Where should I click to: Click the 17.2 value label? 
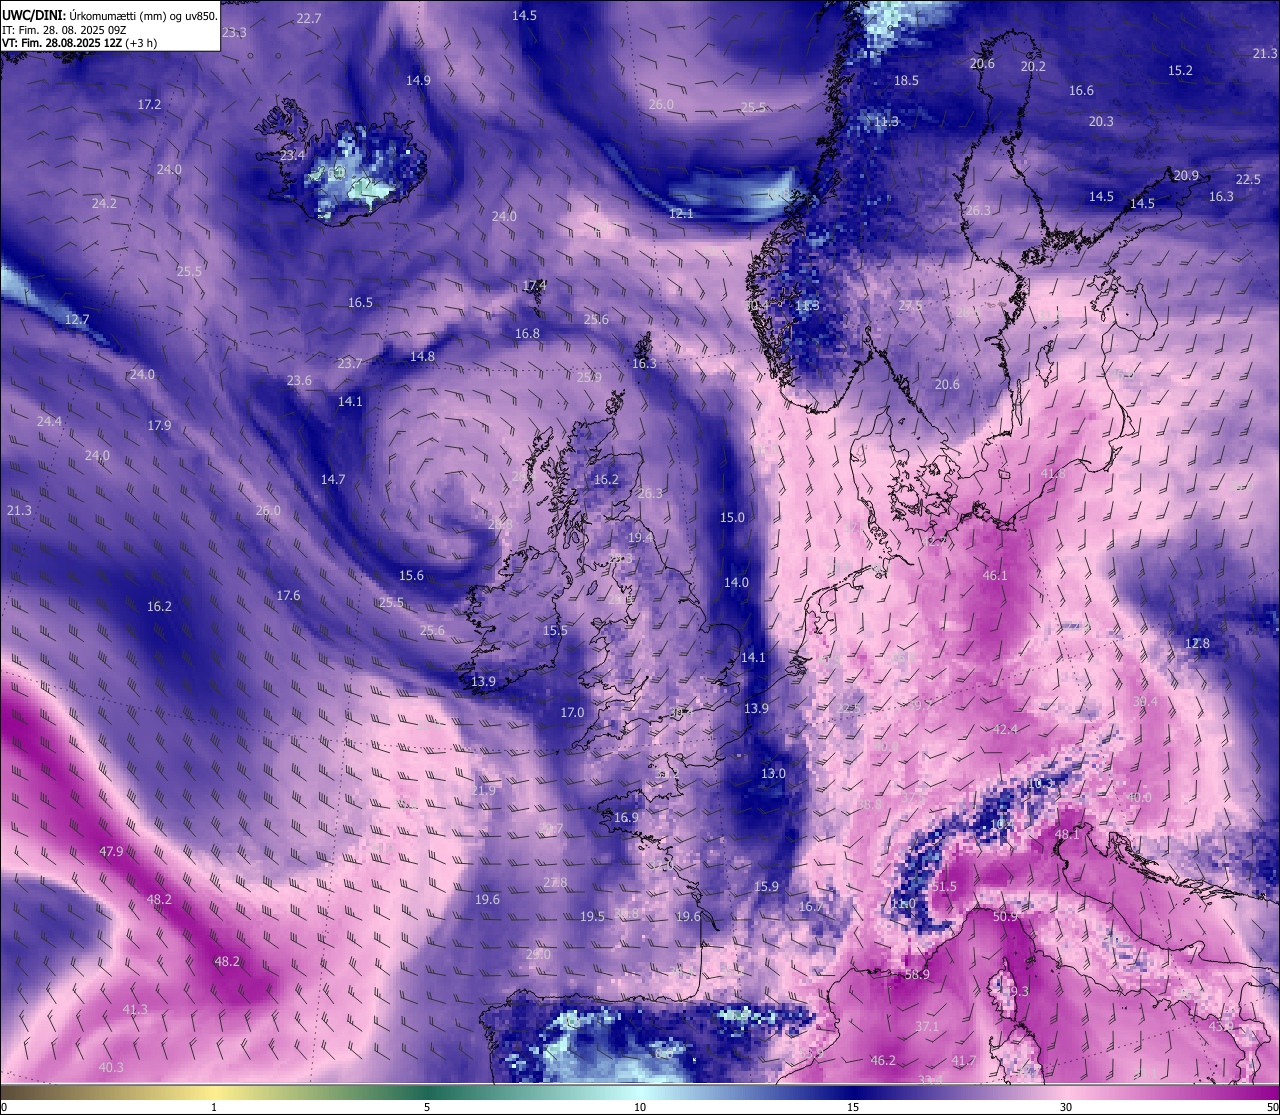pos(149,105)
